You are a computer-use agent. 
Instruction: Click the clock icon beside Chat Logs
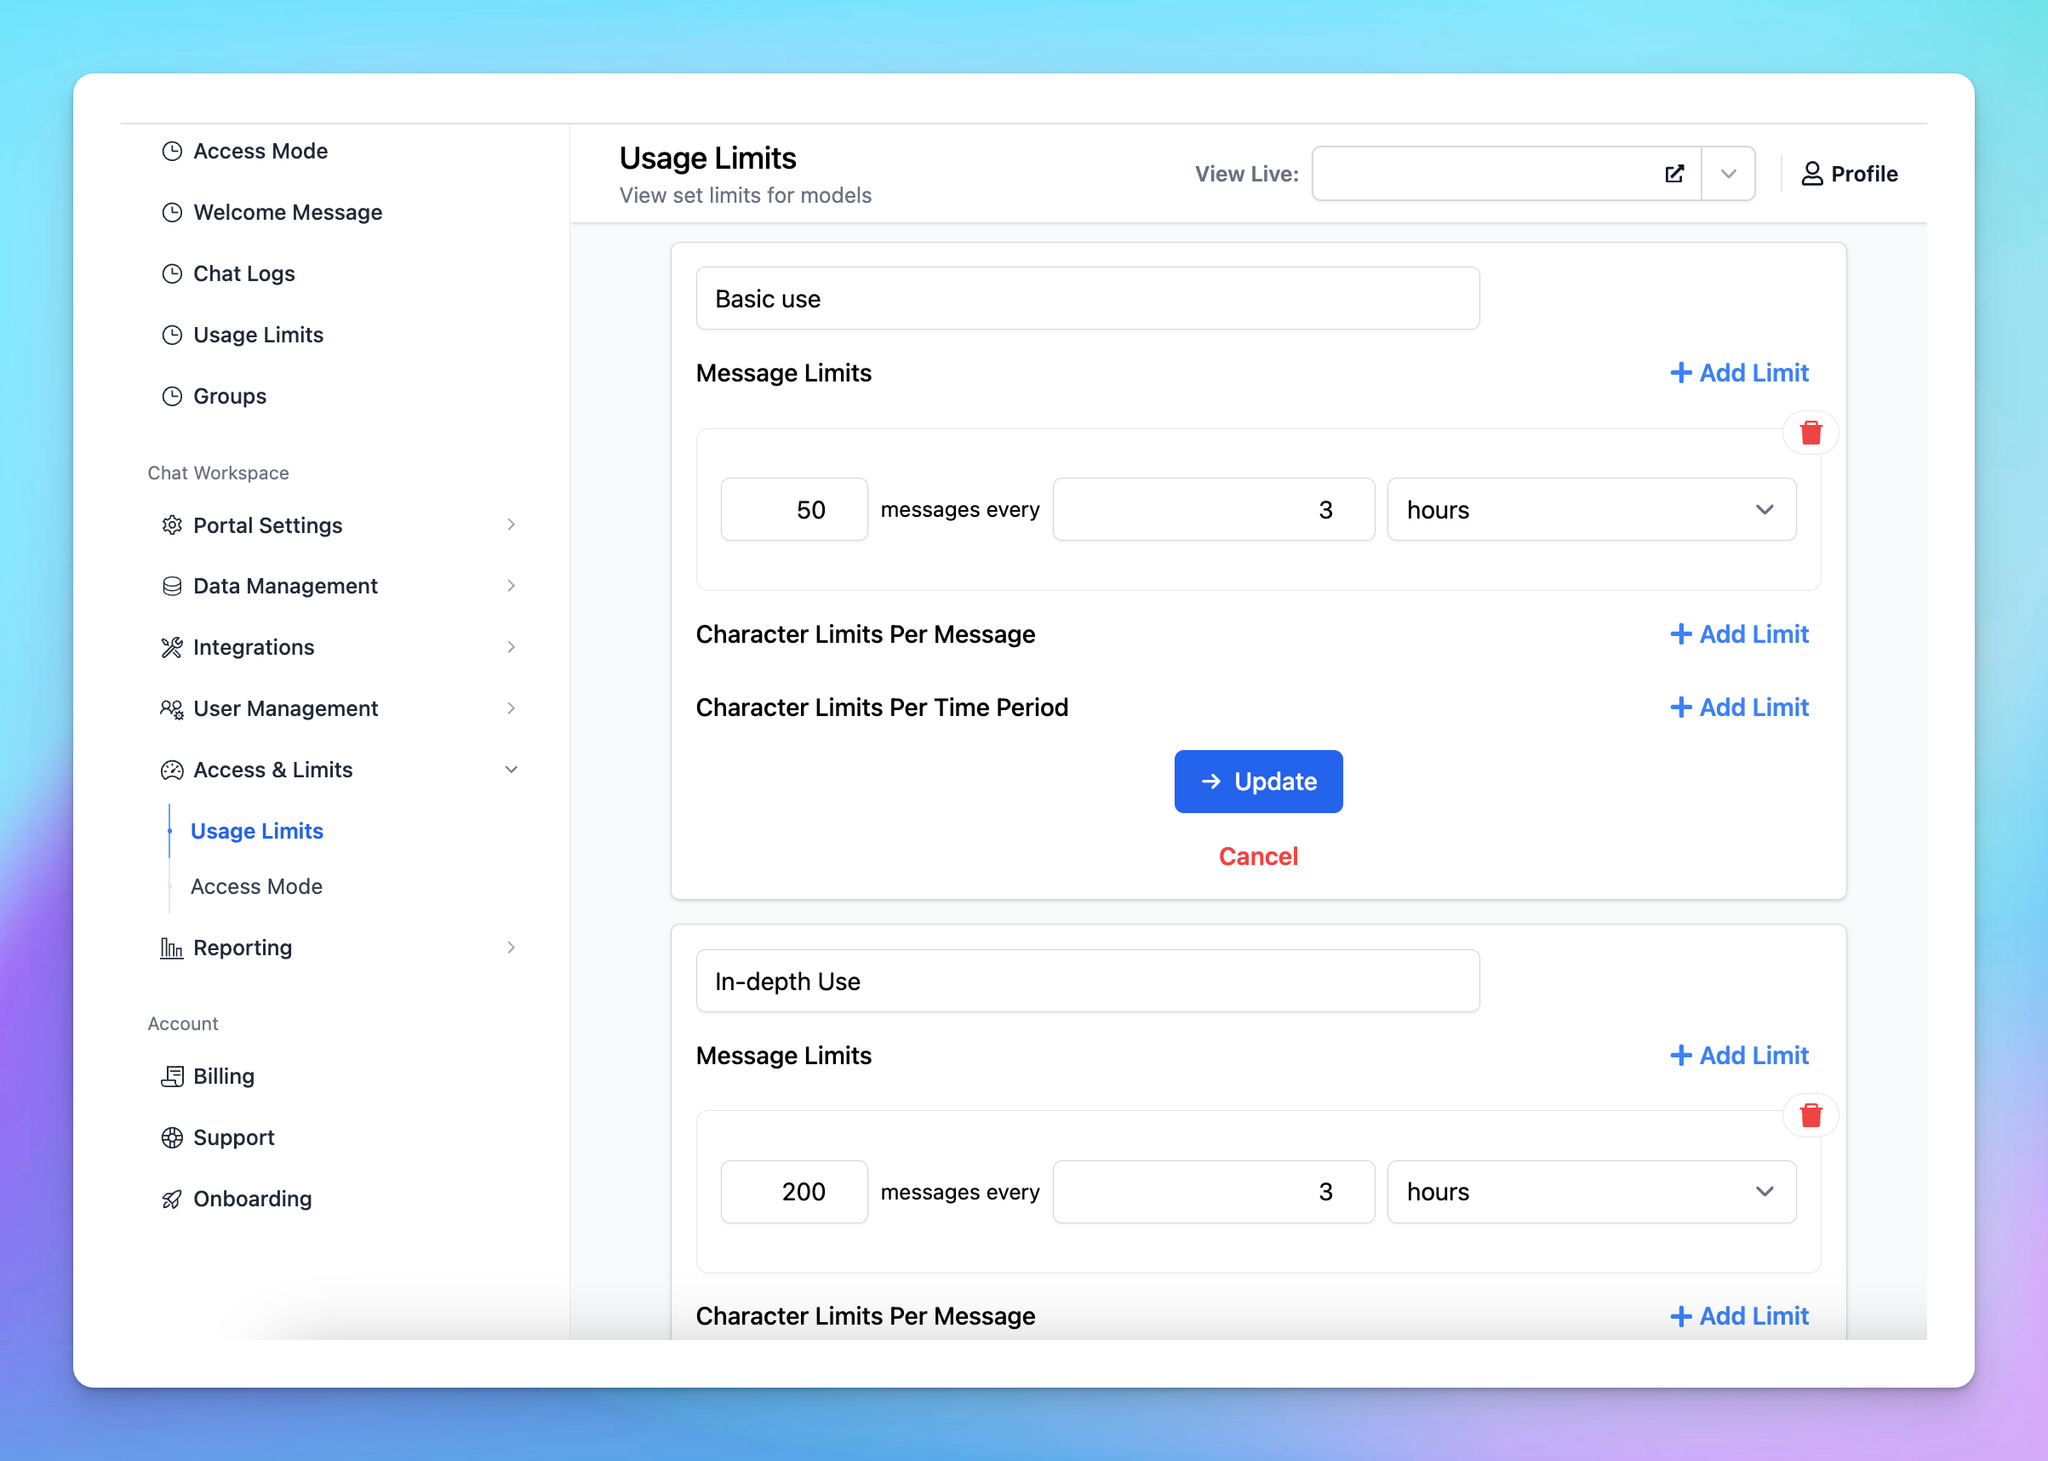click(x=172, y=273)
